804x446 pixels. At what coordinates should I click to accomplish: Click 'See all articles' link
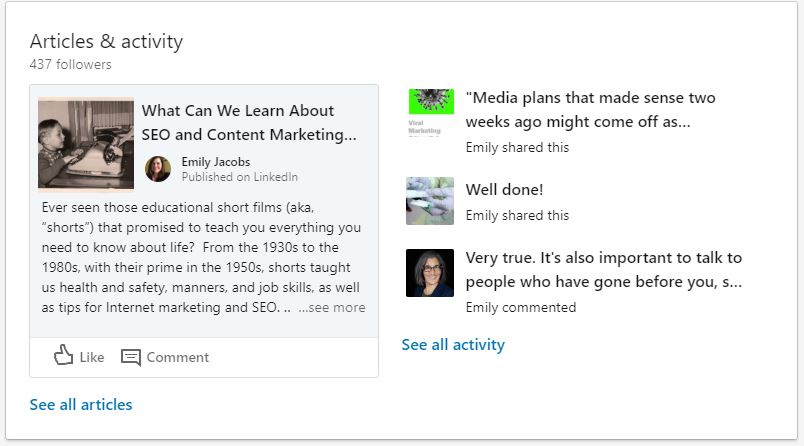tap(81, 404)
